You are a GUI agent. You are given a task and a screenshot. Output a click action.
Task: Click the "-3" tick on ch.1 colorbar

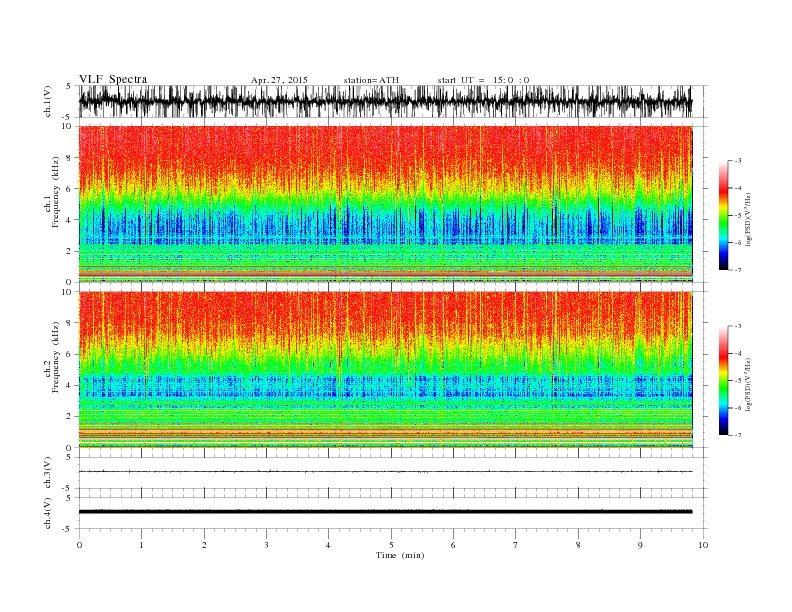point(738,161)
